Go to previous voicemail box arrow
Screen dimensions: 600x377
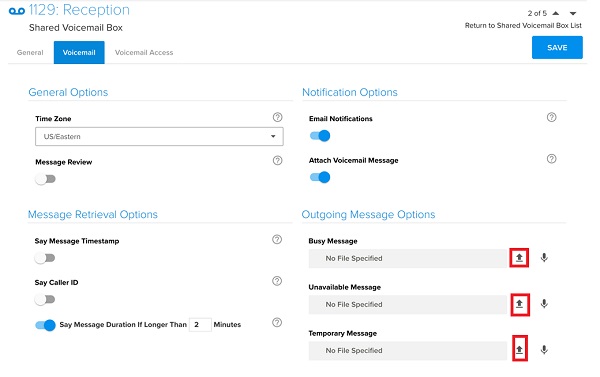click(556, 13)
